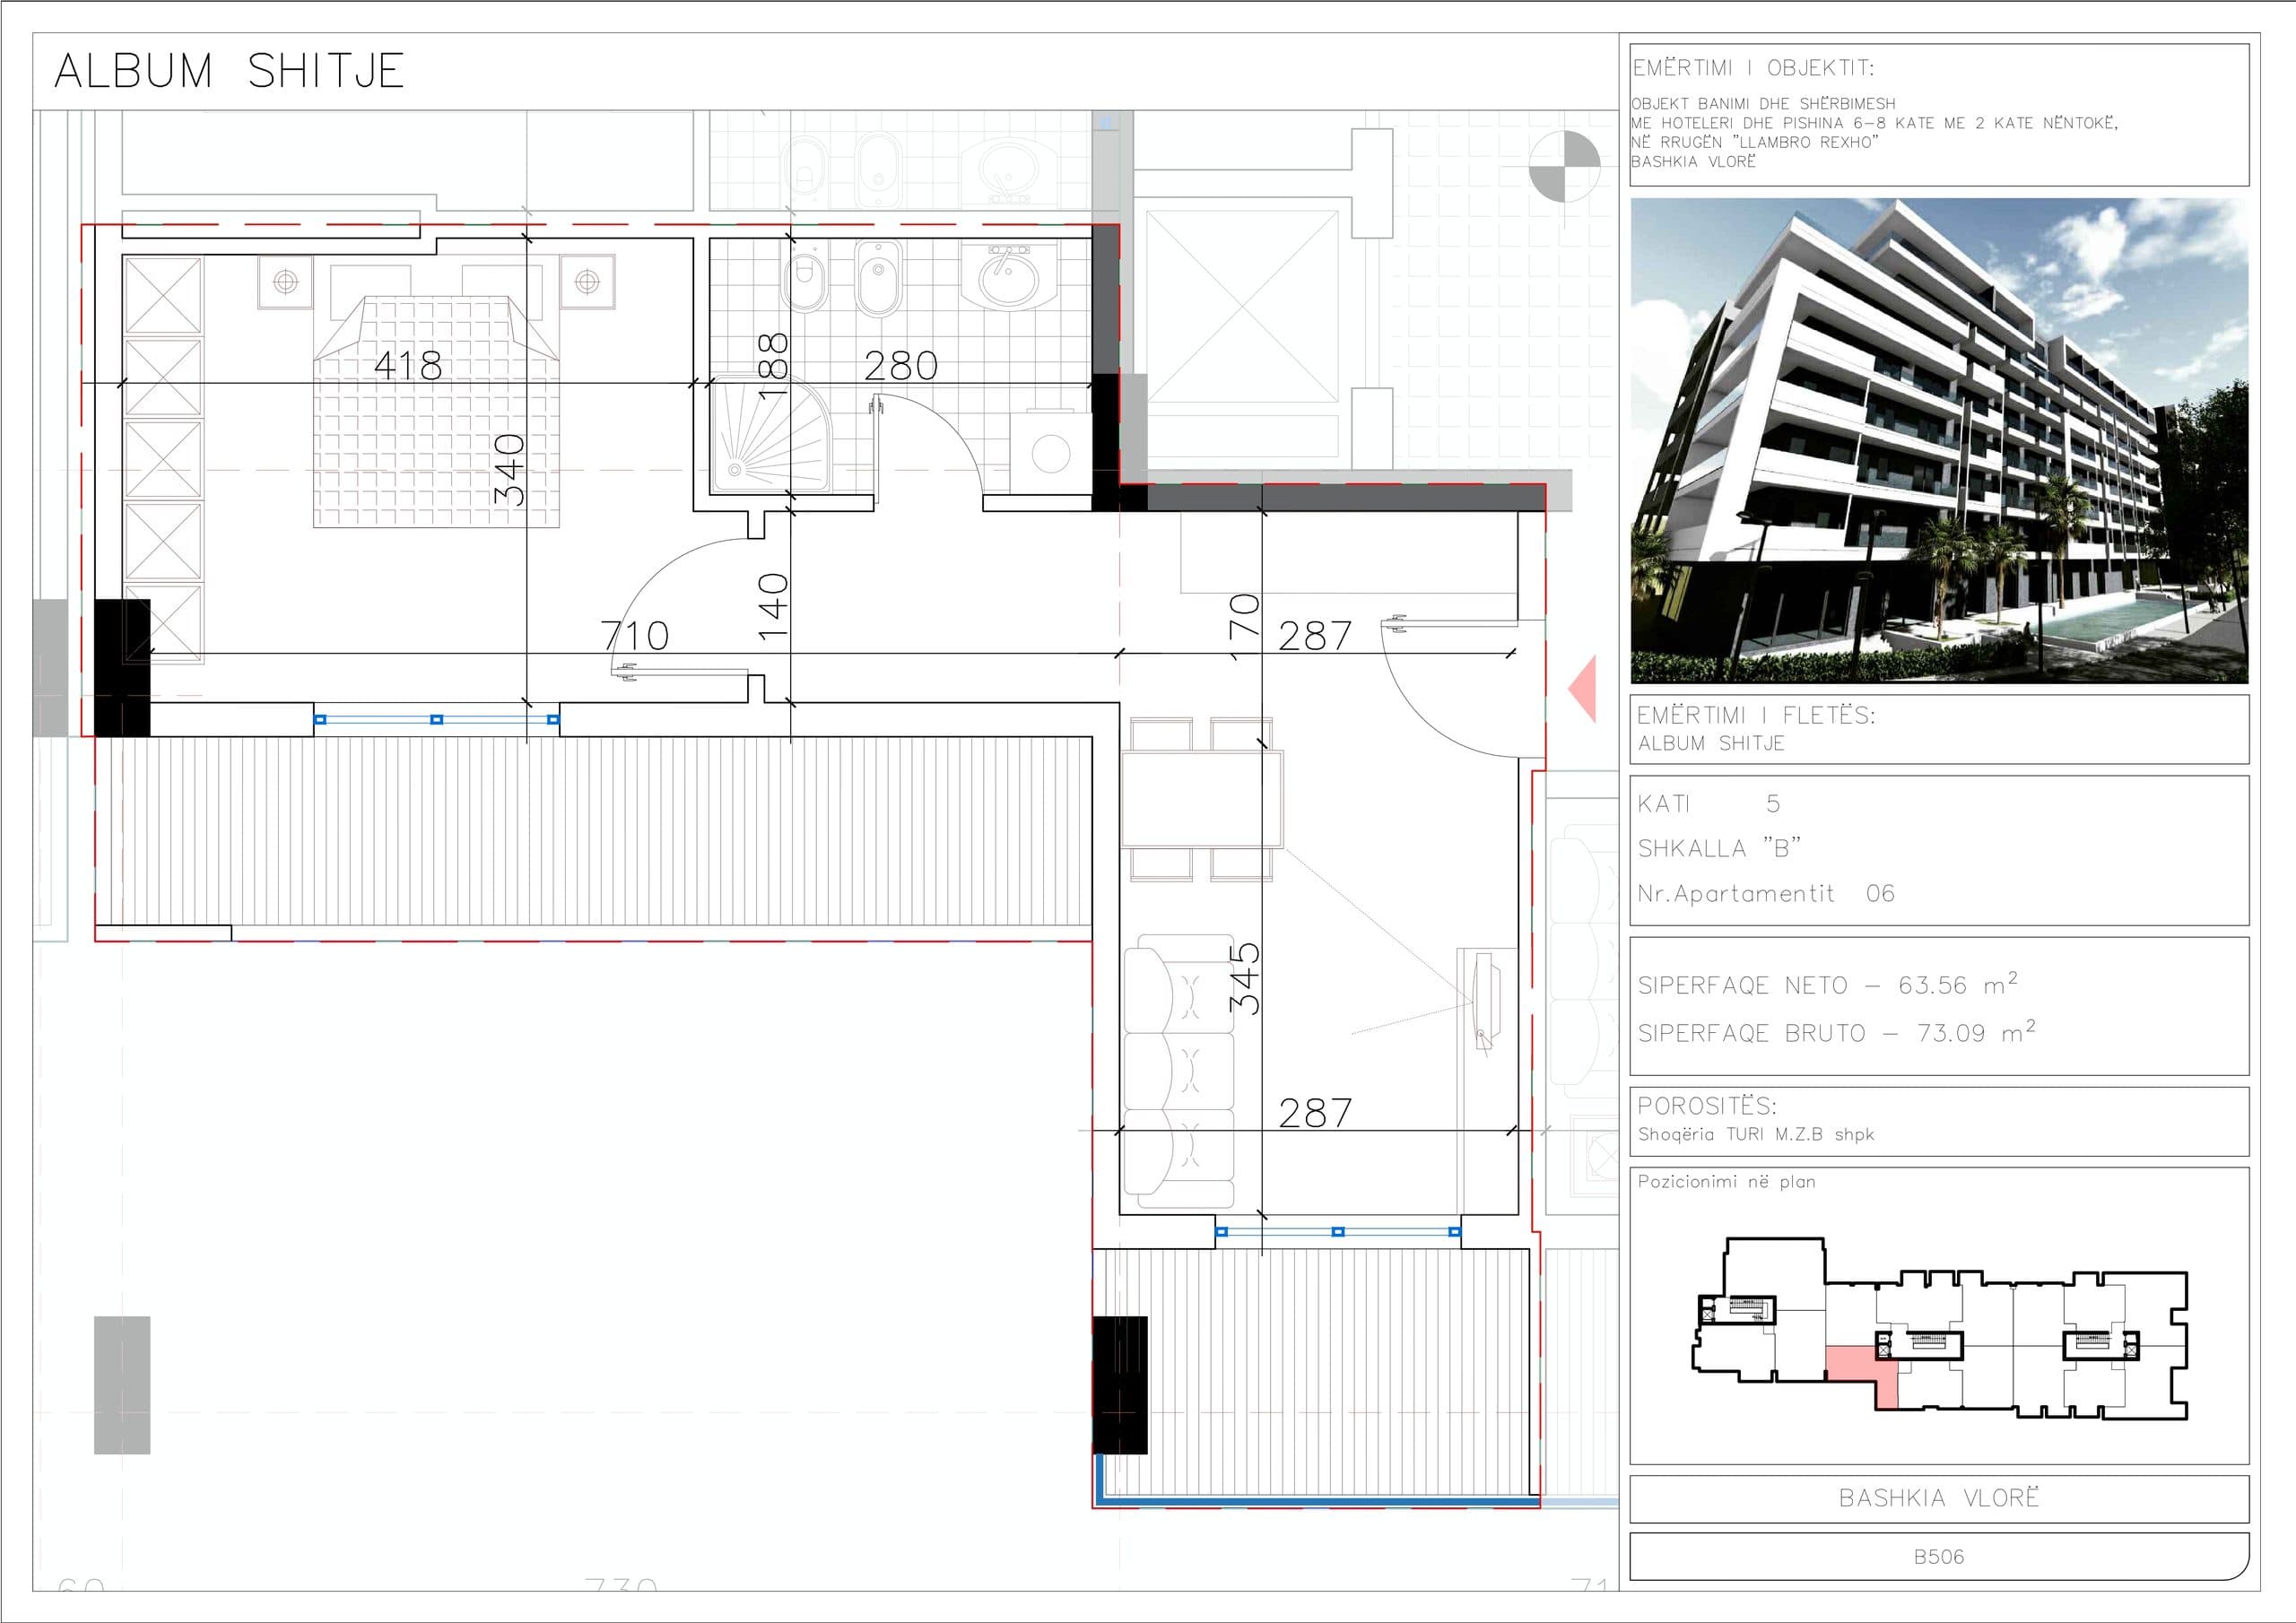Click the KATI 5 floor label
Viewport: 2296px width, 1623px height.
pos(1708,803)
